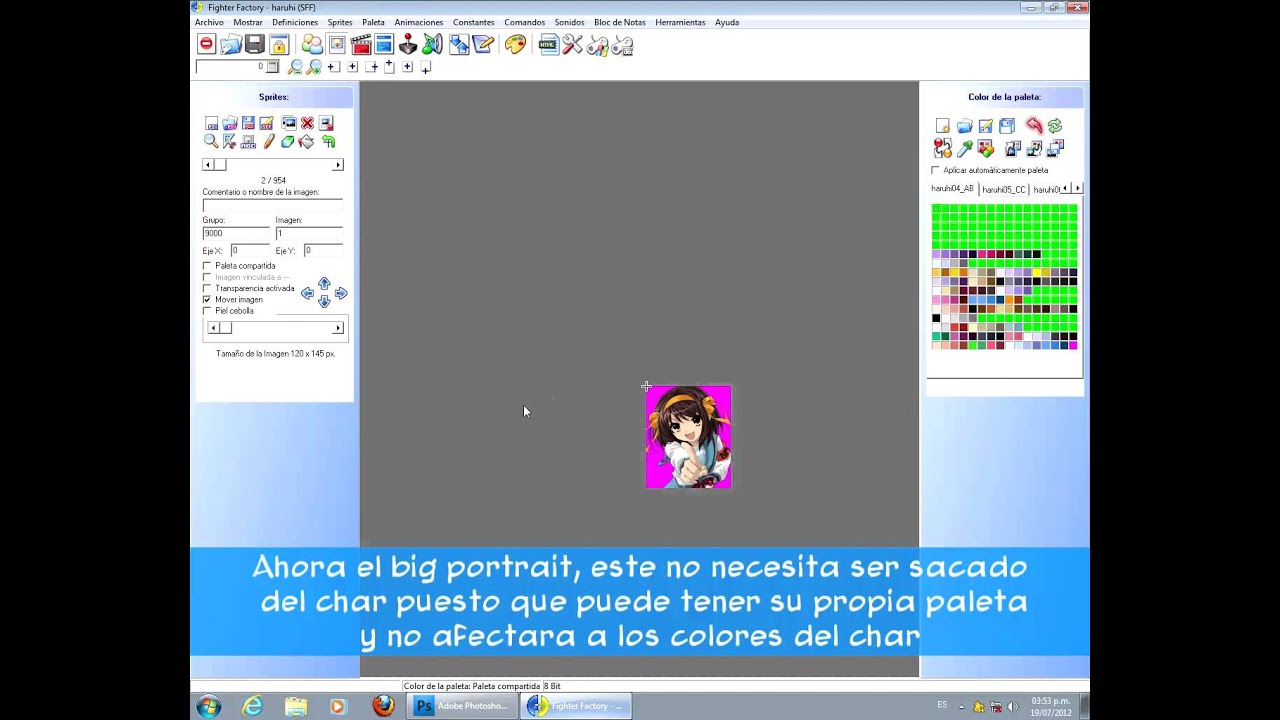Move image right with blue arrow
Viewport: 1280px width, 720px height.
[x=341, y=293]
